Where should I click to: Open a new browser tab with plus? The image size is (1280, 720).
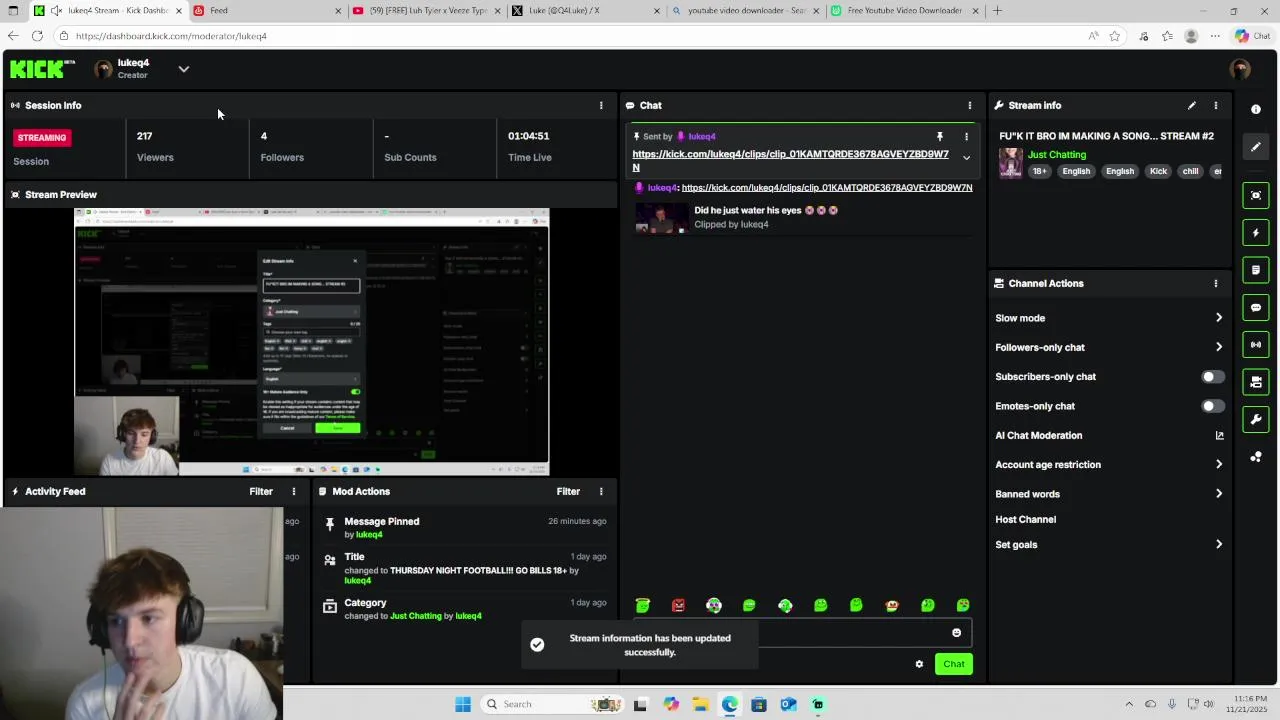[x=997, y=11]
